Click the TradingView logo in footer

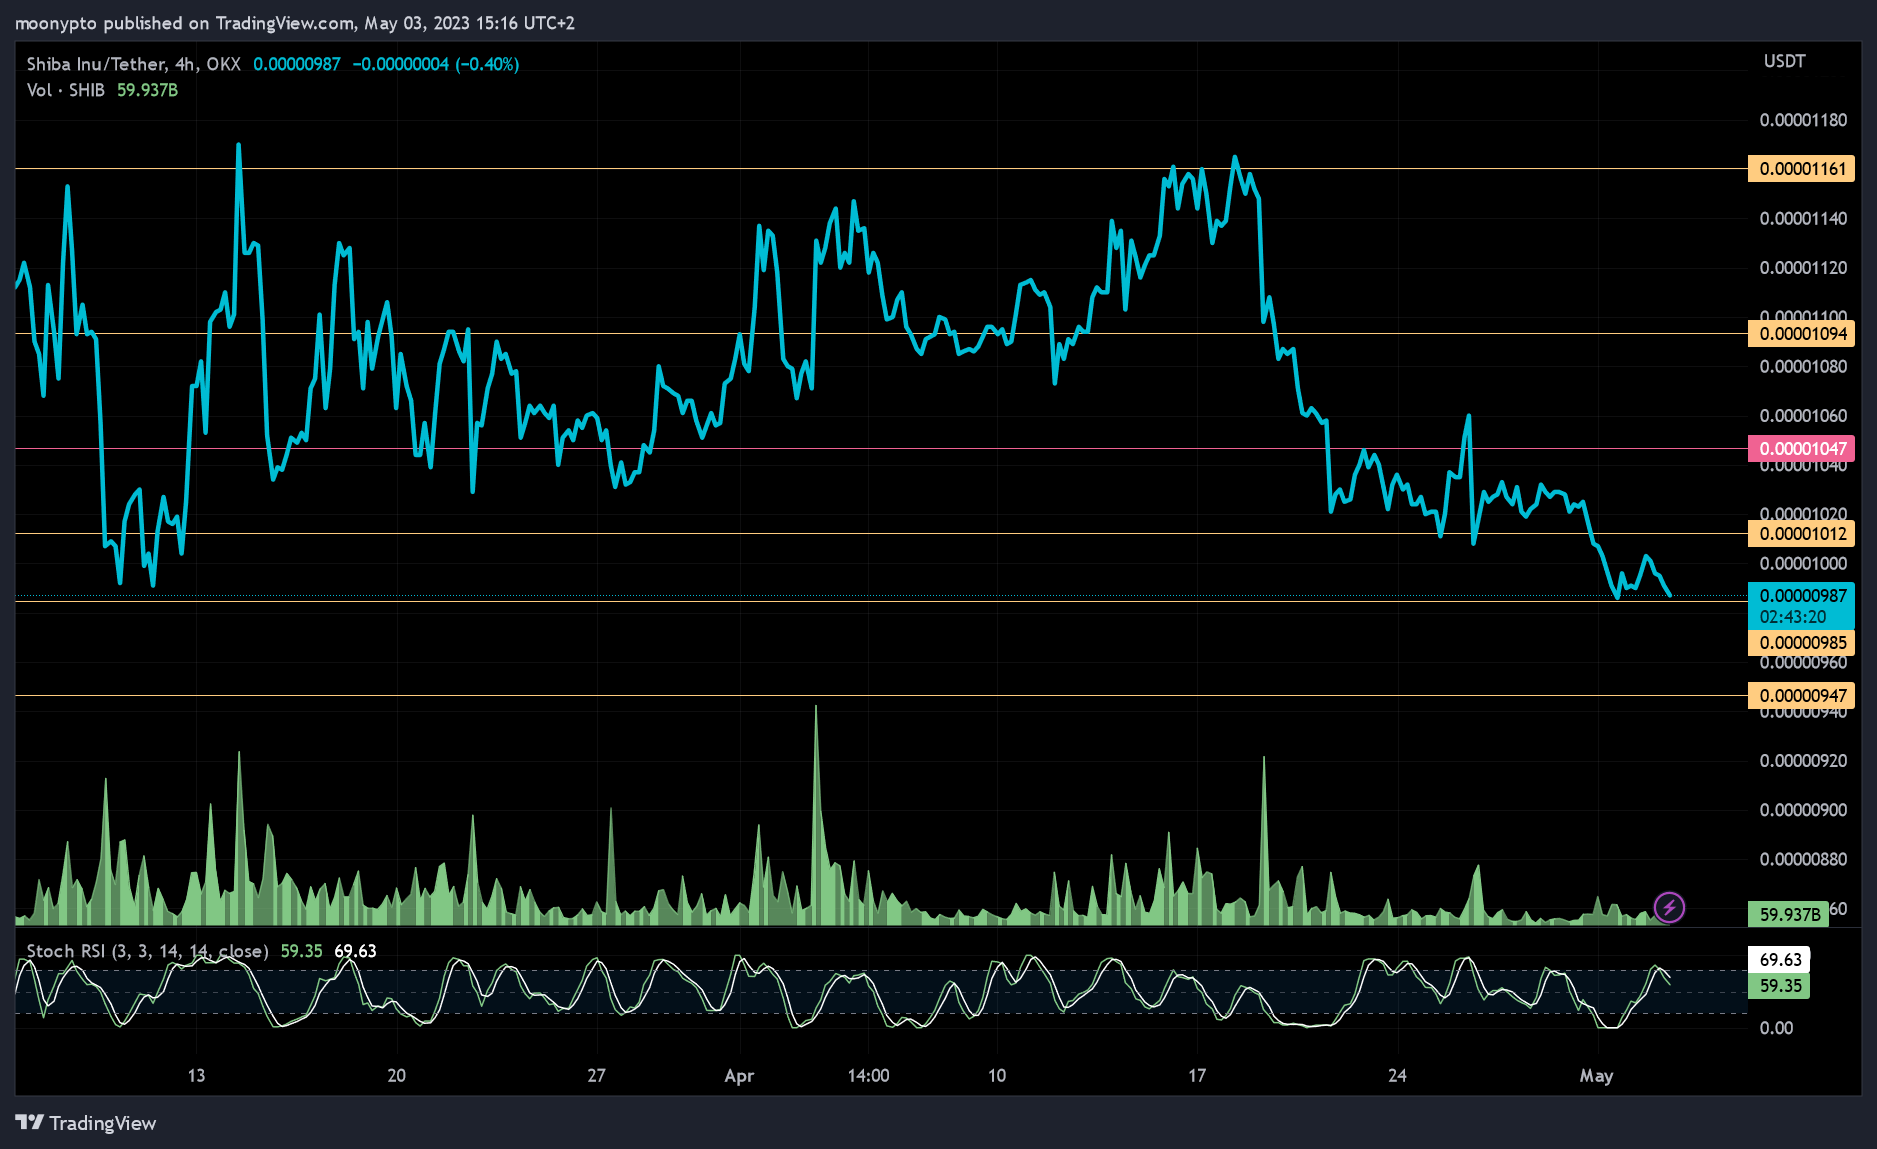click(x=86, y=1123)
